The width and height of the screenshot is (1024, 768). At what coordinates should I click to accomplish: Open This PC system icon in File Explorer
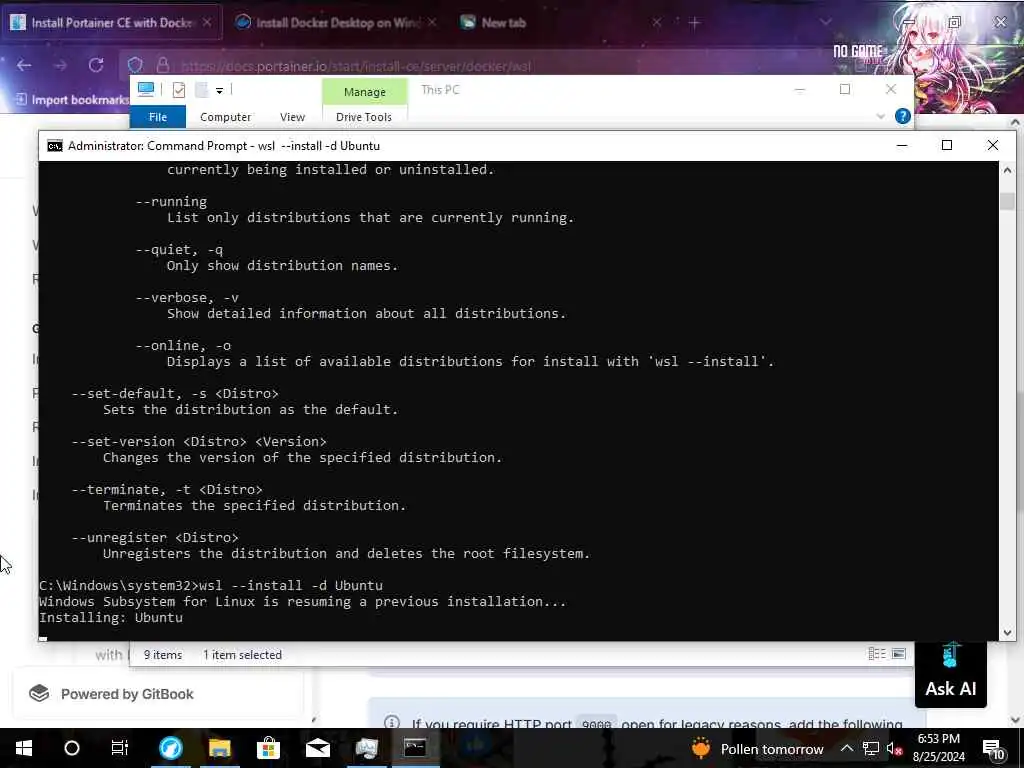pyautogui.click(x=146, y=89)
